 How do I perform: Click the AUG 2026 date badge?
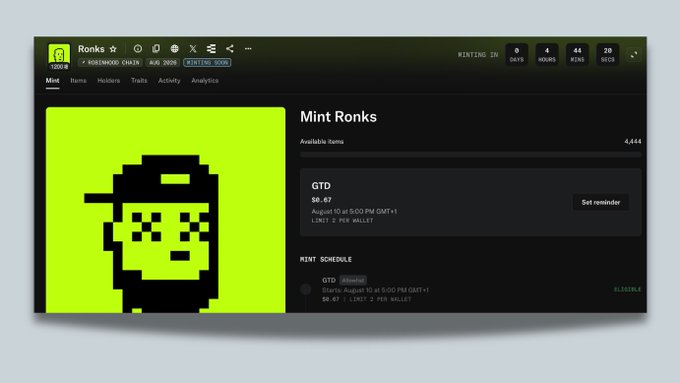coord(163,62)
